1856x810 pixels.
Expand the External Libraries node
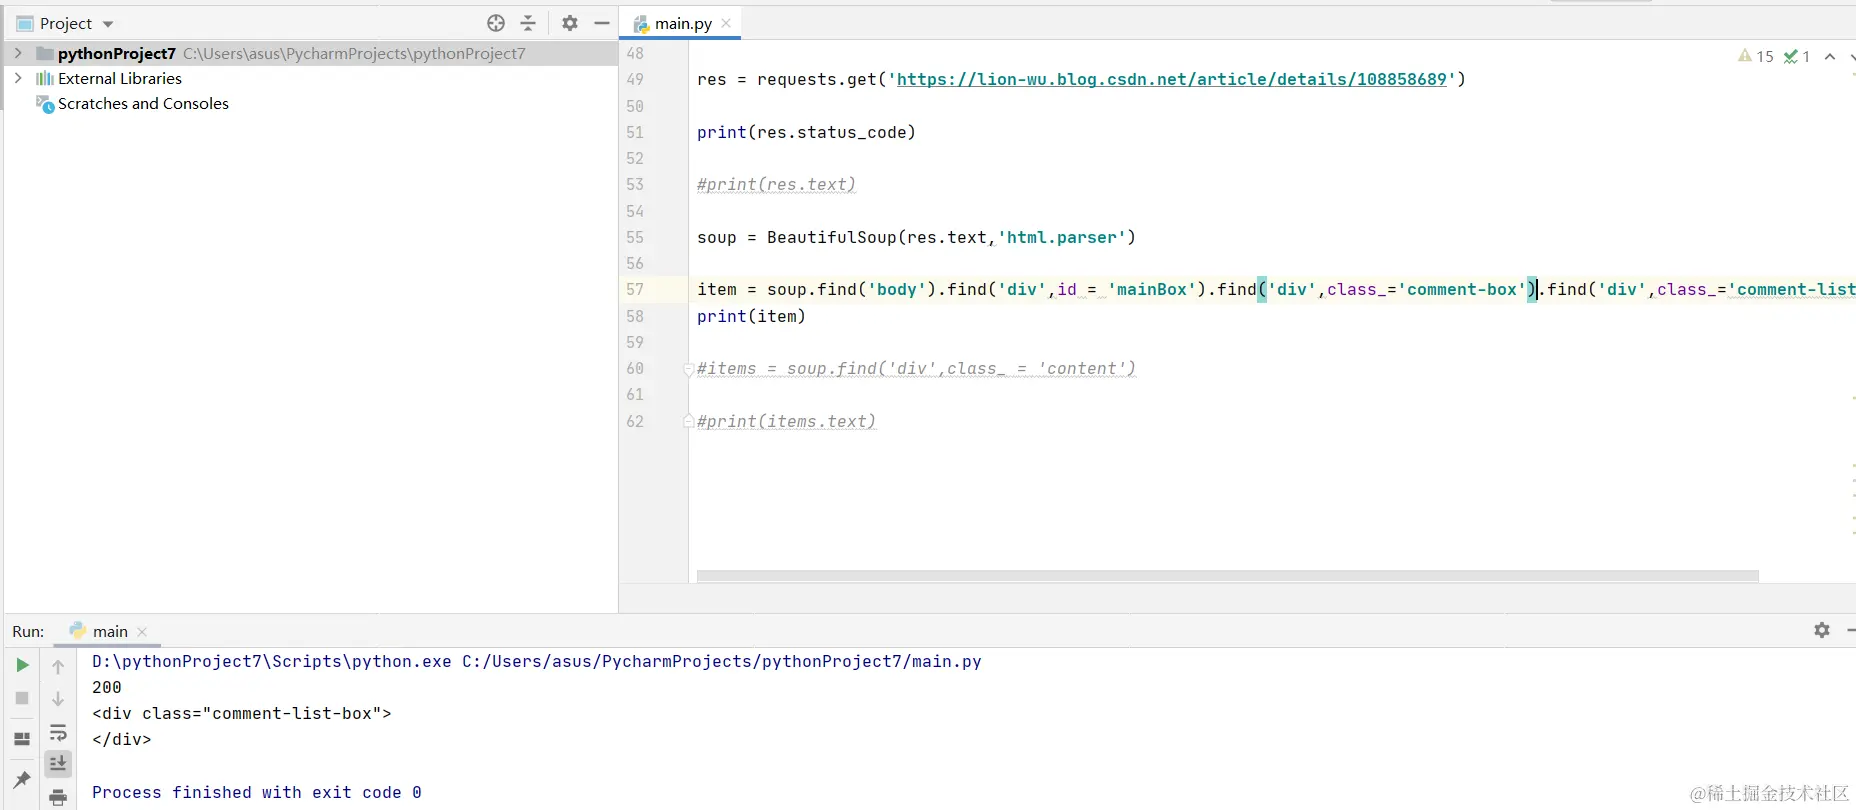(x=18, y=78)
